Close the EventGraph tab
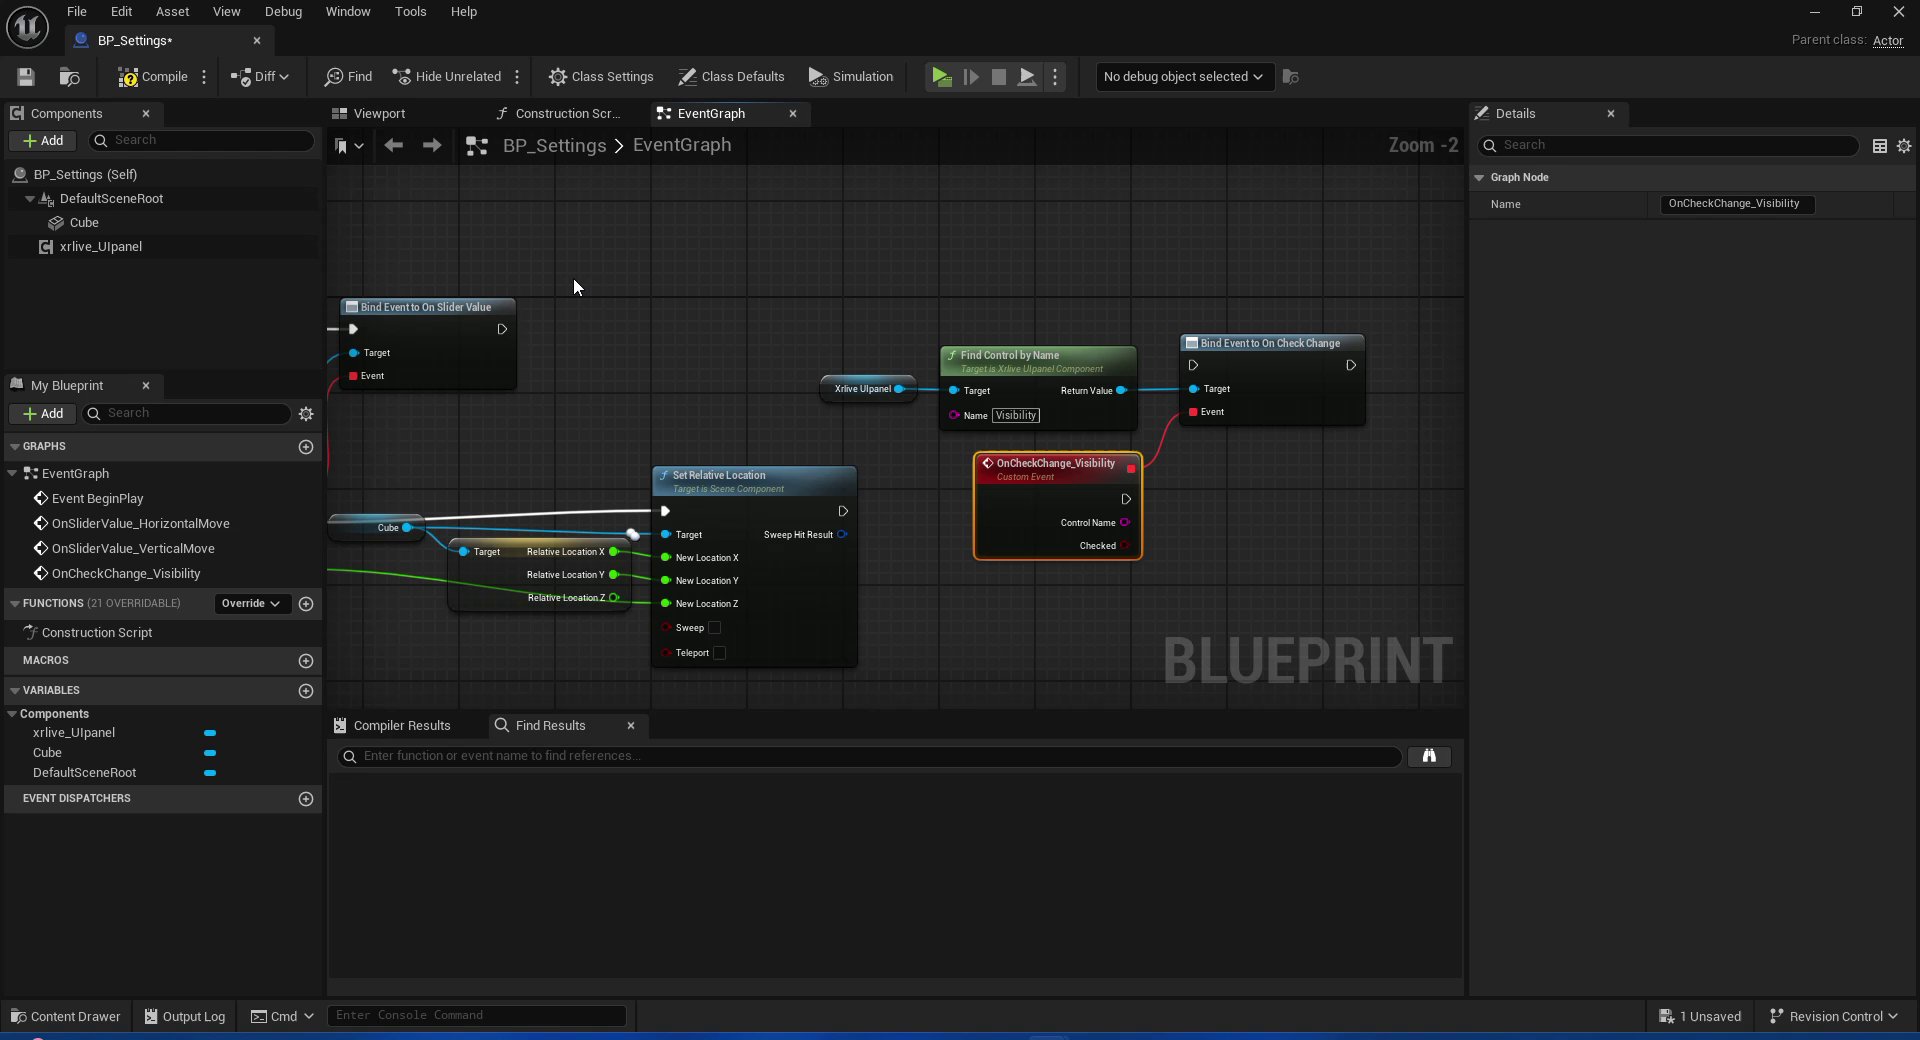Image resolution: width=1920 pixels, height=1040 pixels. coord(793,114)
